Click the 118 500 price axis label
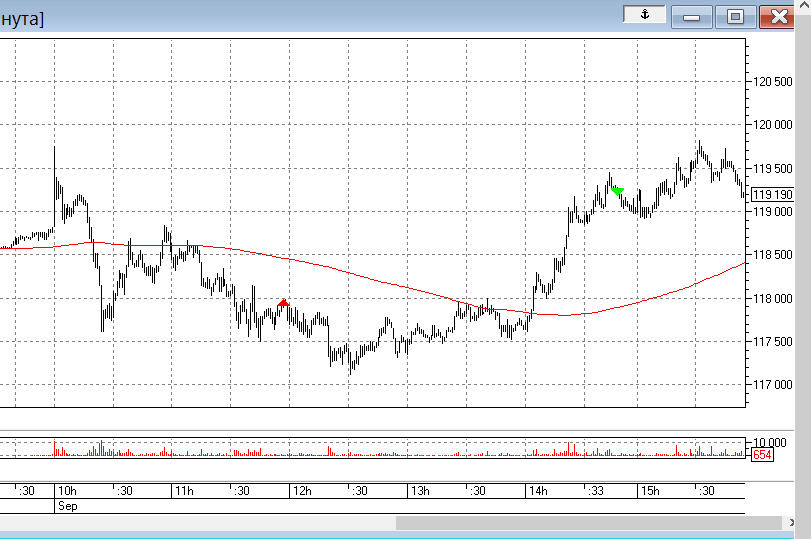 772,254
